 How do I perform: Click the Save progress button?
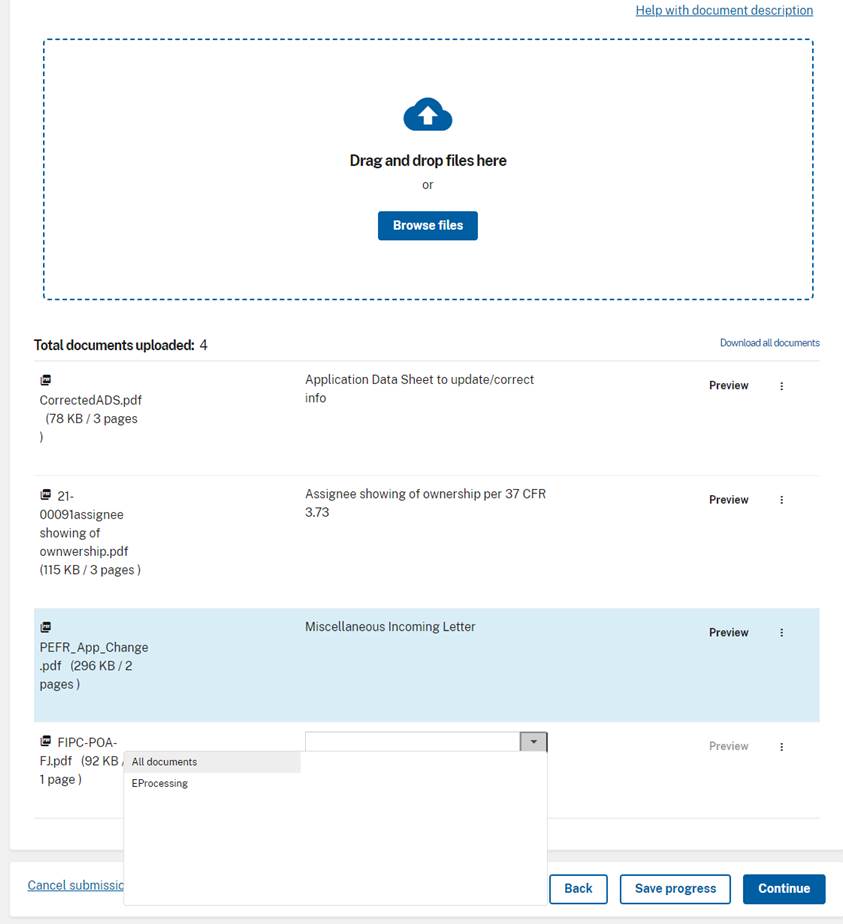coord(675,889)
